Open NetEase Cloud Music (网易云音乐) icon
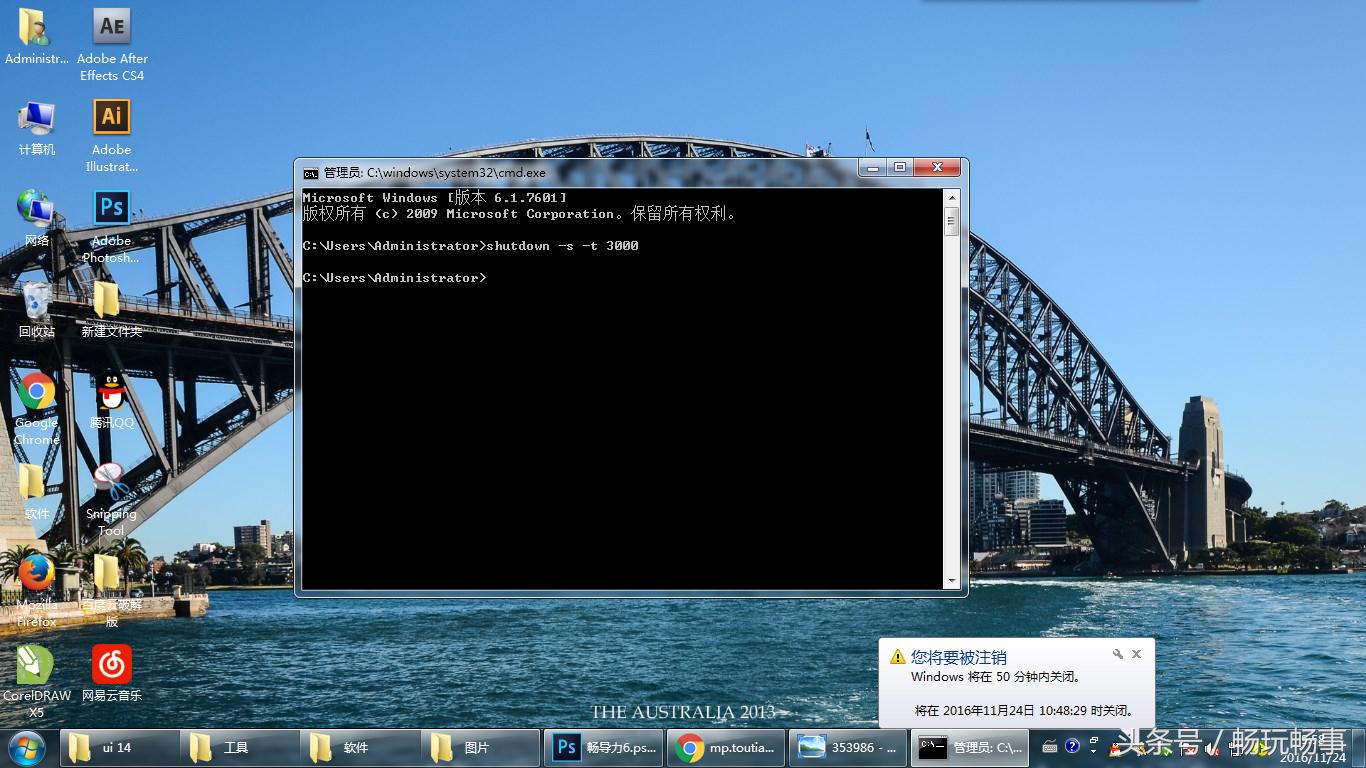Screen dimensions: 1366x768 [112, 665]
